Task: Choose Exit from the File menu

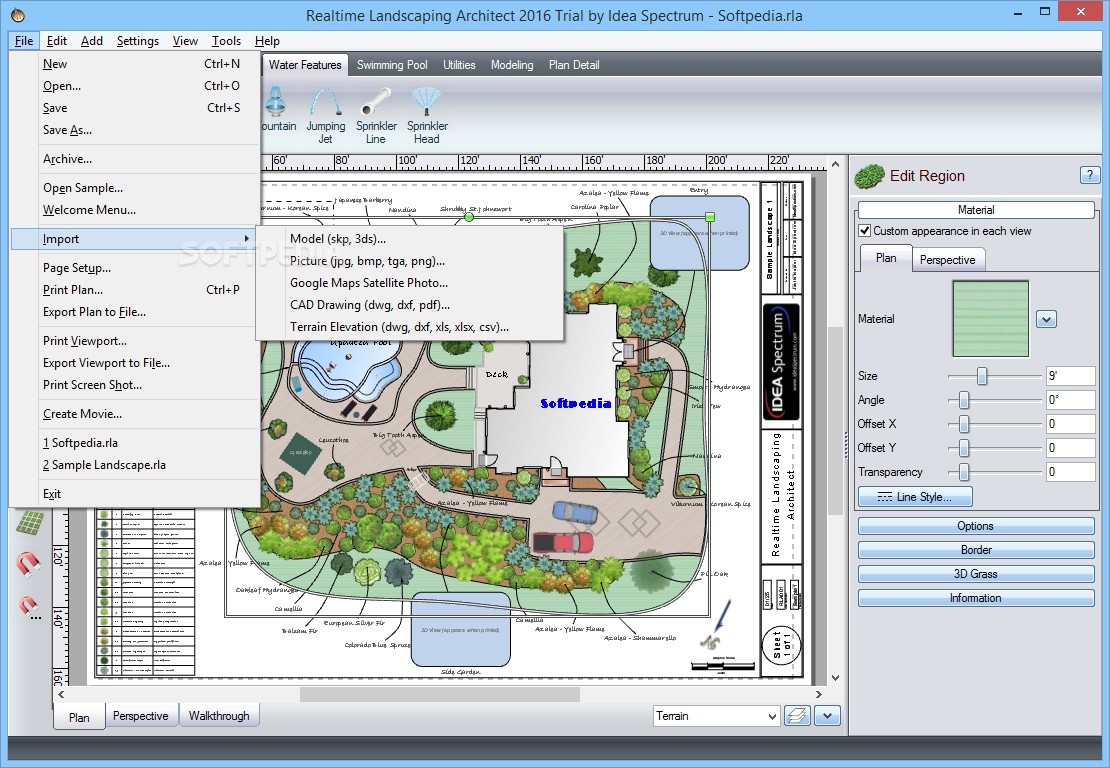Action: pos(135,493)
